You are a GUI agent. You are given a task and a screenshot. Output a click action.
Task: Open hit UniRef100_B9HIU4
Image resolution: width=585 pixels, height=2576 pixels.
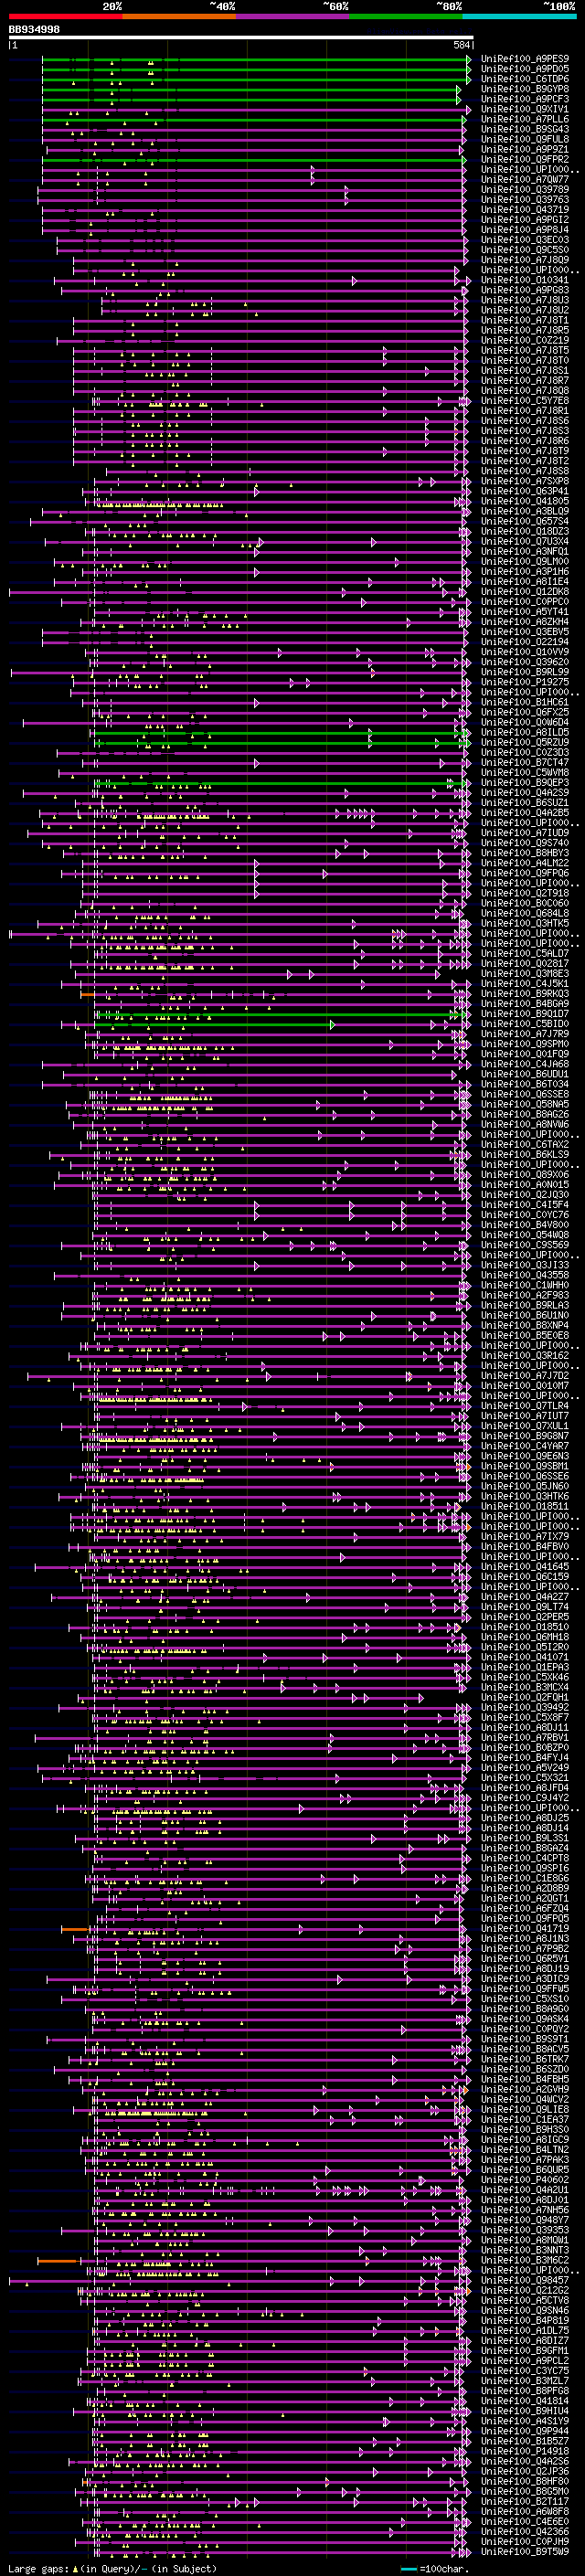tap(525, 2411)
